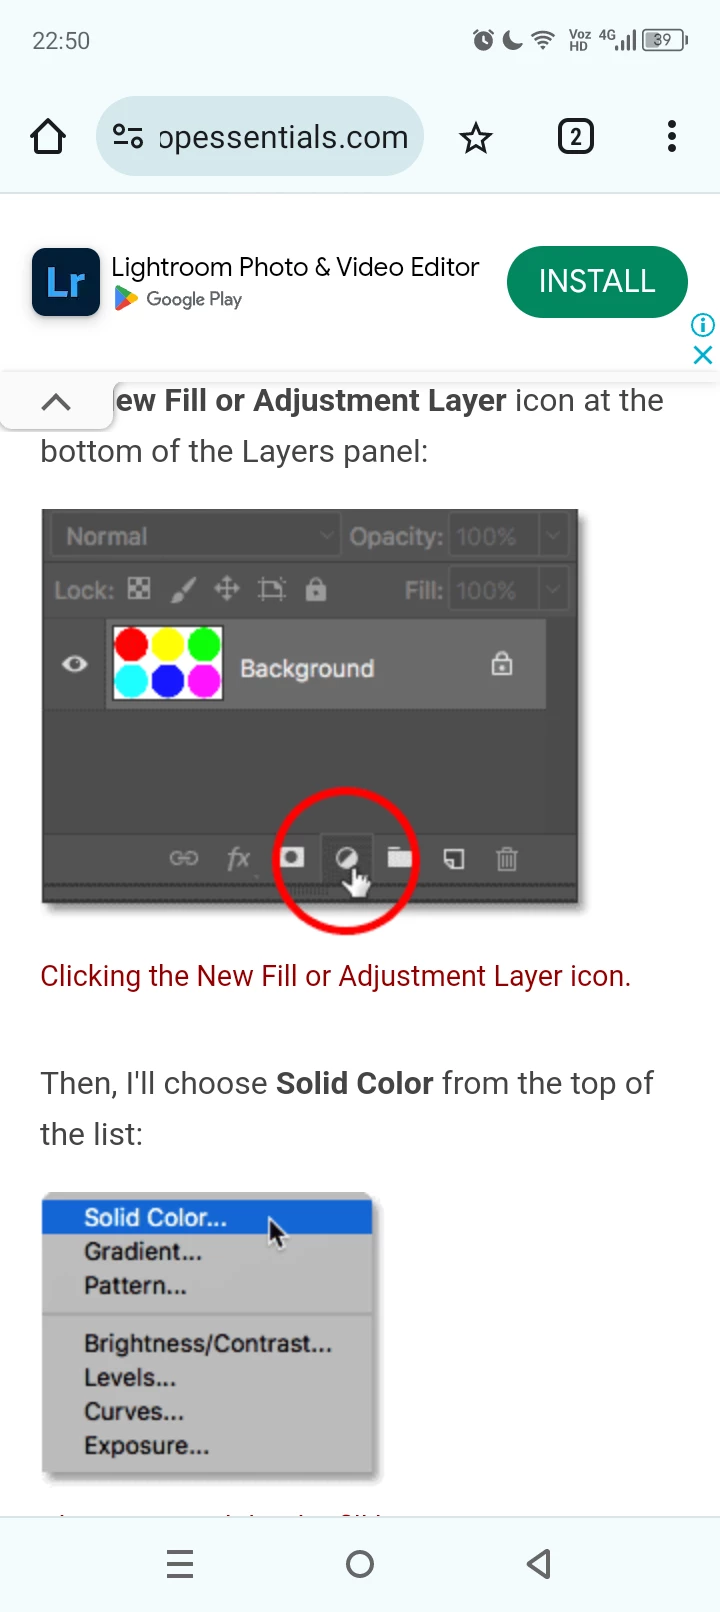Open the ad info icon
This screenshot has width=720, height=1612.
[x=703, y=325]
